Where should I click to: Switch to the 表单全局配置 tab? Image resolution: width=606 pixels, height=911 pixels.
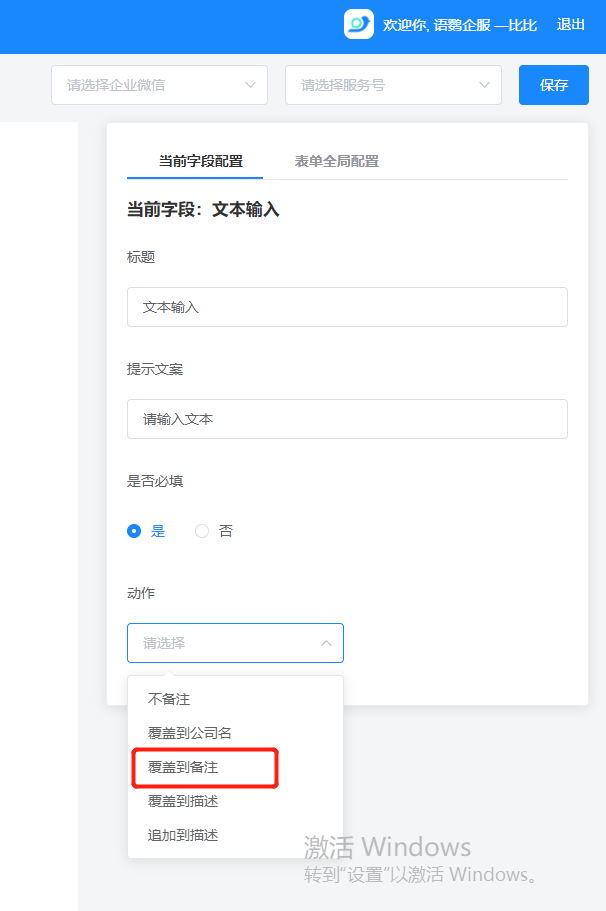click(336, 161)
